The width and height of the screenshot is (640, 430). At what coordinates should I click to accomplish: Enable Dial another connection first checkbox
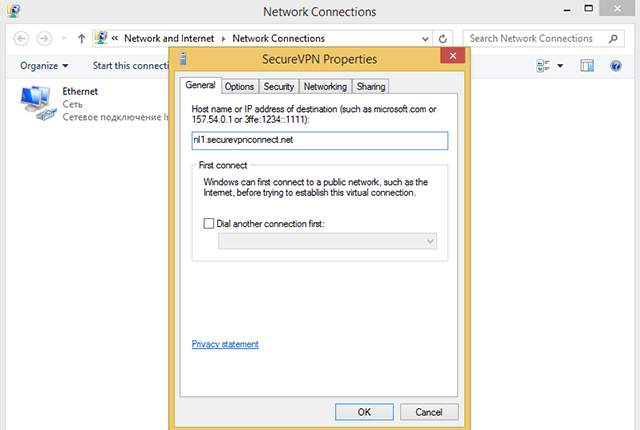coord(209,224)
